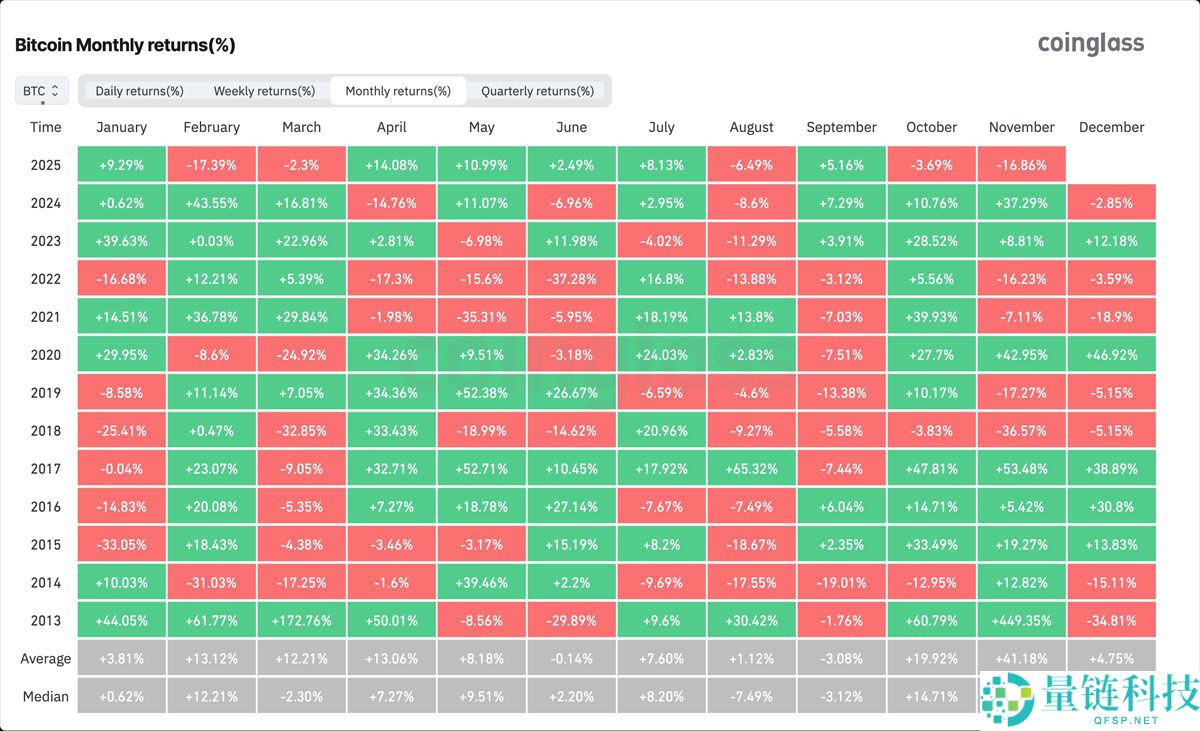Click the January column header

121,127
